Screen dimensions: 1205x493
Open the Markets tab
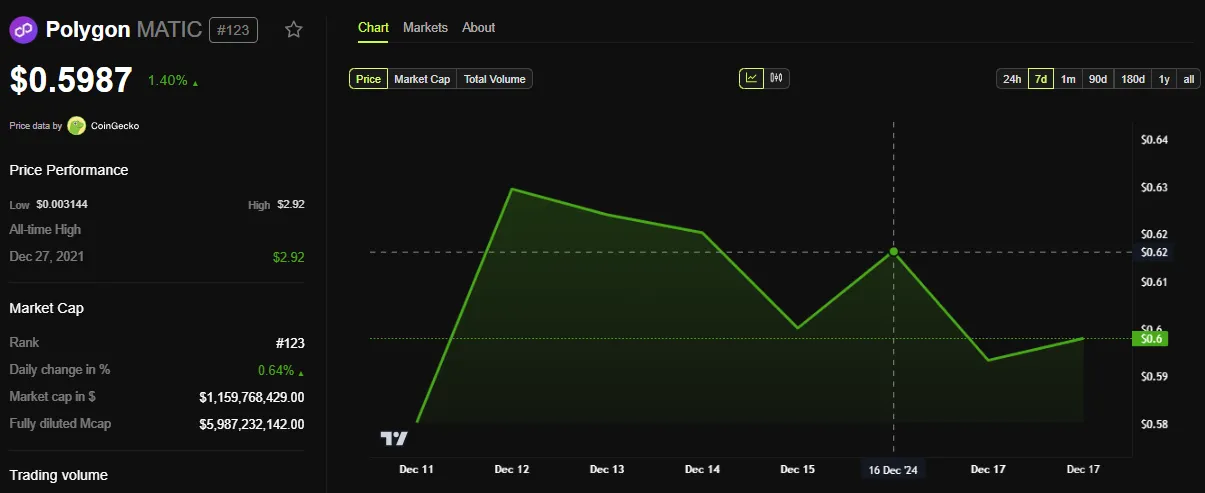pos(425,28)
